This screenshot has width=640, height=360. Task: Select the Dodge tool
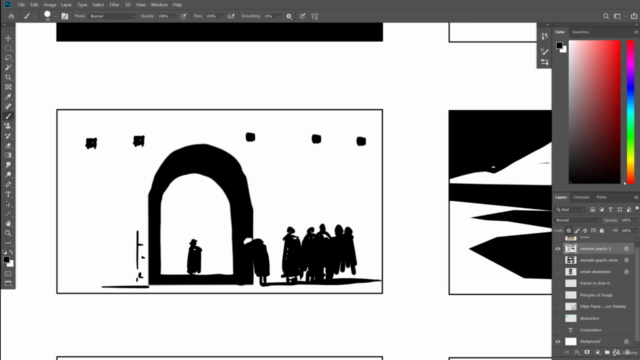[8, 175]
